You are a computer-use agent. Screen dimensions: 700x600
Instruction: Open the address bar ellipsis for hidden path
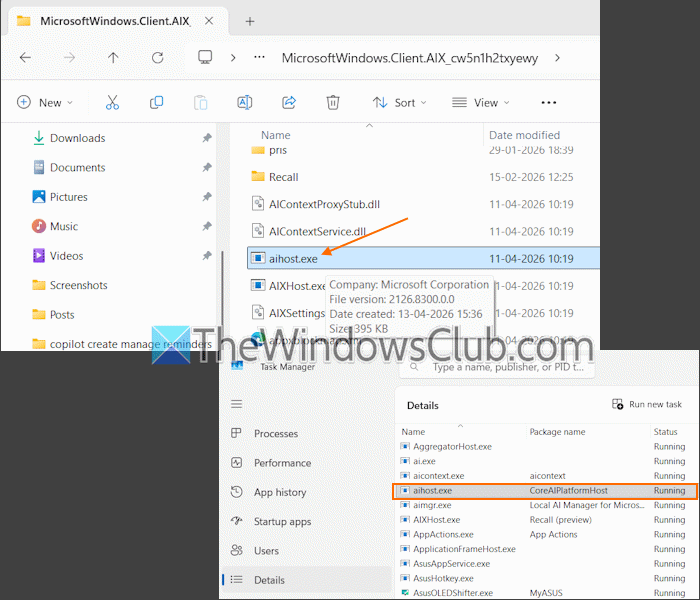click(x=259, y=57)
